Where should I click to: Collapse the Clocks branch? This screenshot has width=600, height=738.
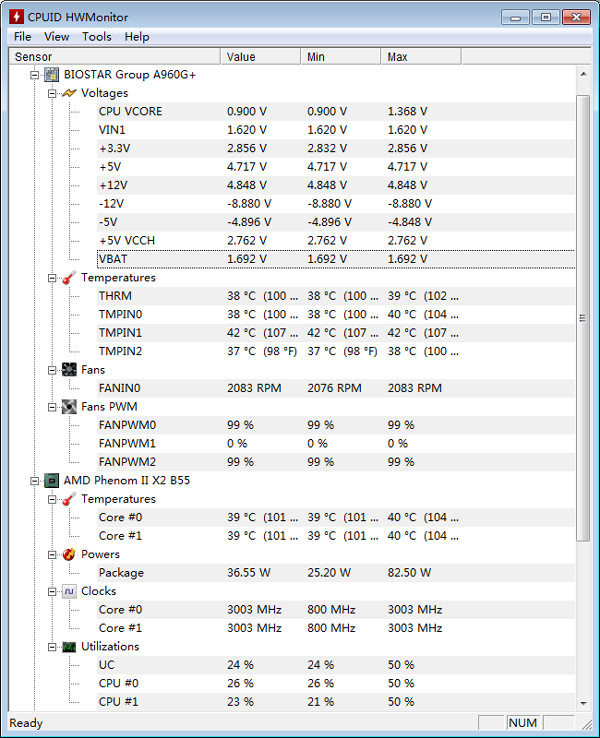point(52,592)
